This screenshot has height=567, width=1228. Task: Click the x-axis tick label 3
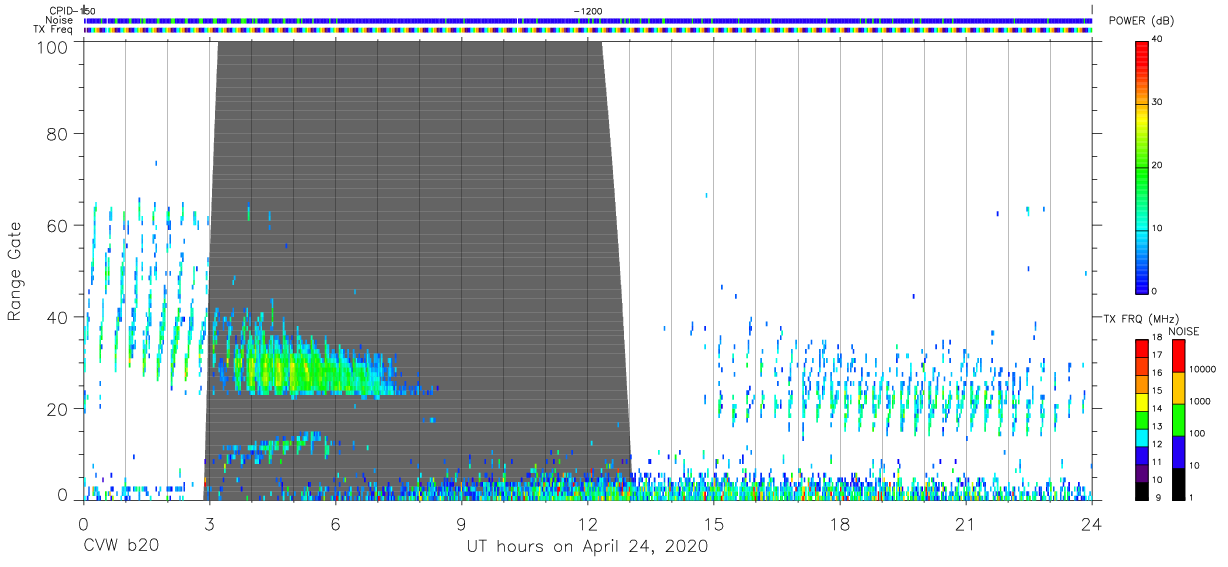coord(208,523)
